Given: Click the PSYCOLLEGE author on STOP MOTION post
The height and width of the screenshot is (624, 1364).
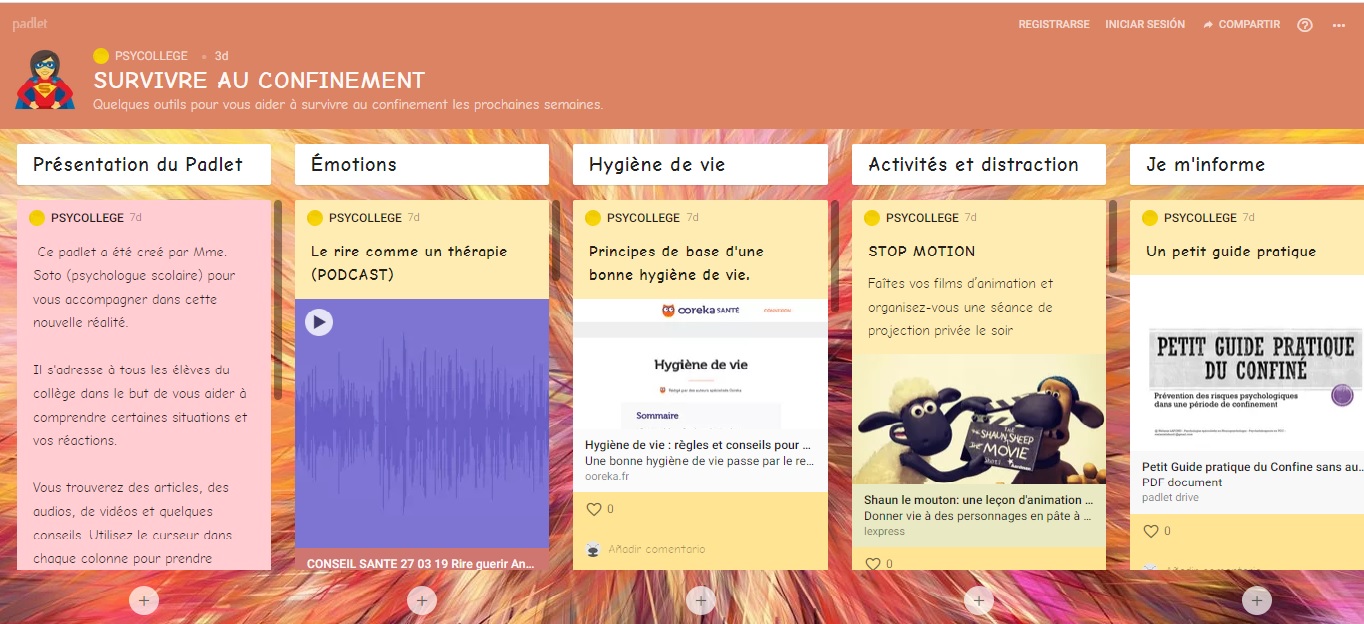Looking at the screenshot, I should coord(922,218).
